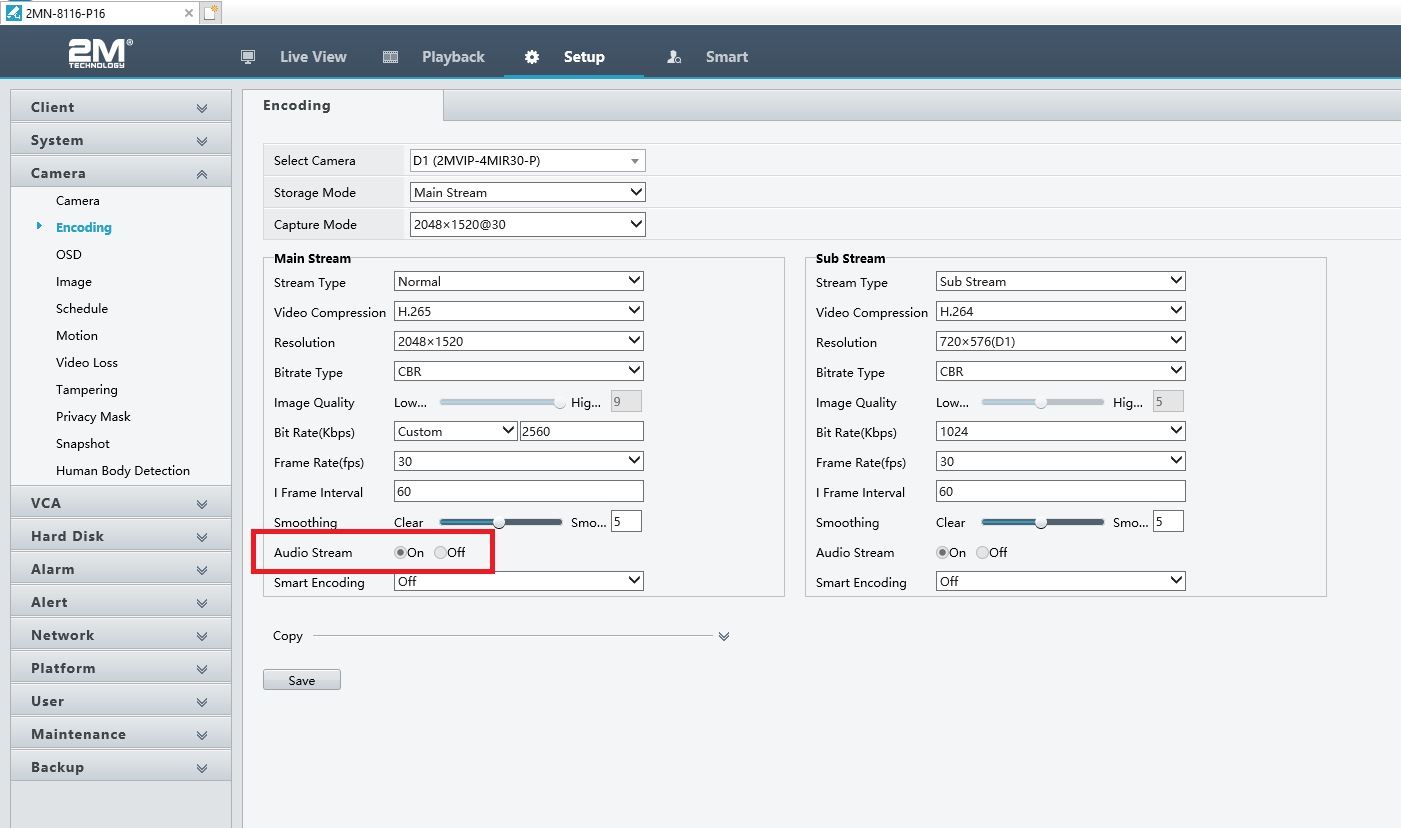Click the Live View monitor icon
This screenshot has width=1401, height=828.
coord(248,57)
